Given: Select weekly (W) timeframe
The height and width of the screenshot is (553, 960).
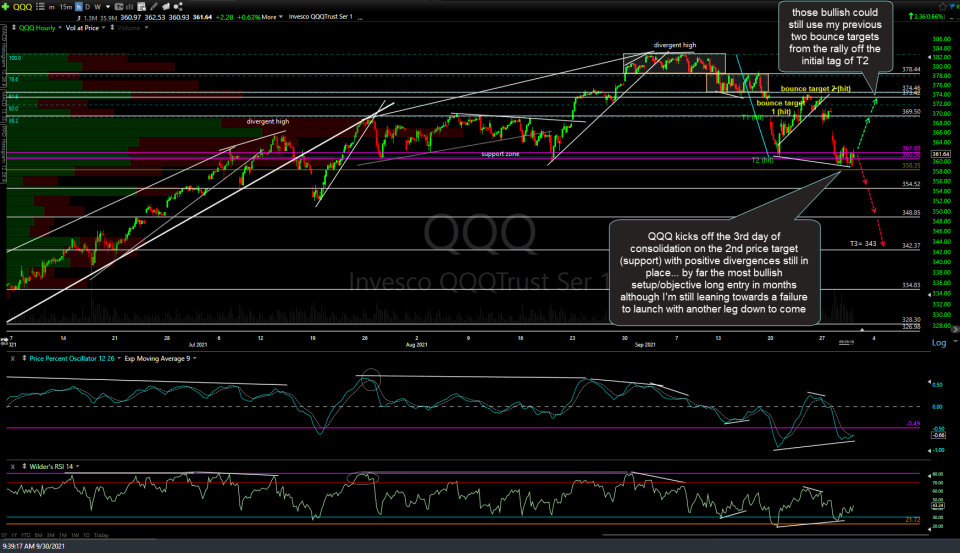Looking at the screenshot, I should tap(97, 7).
